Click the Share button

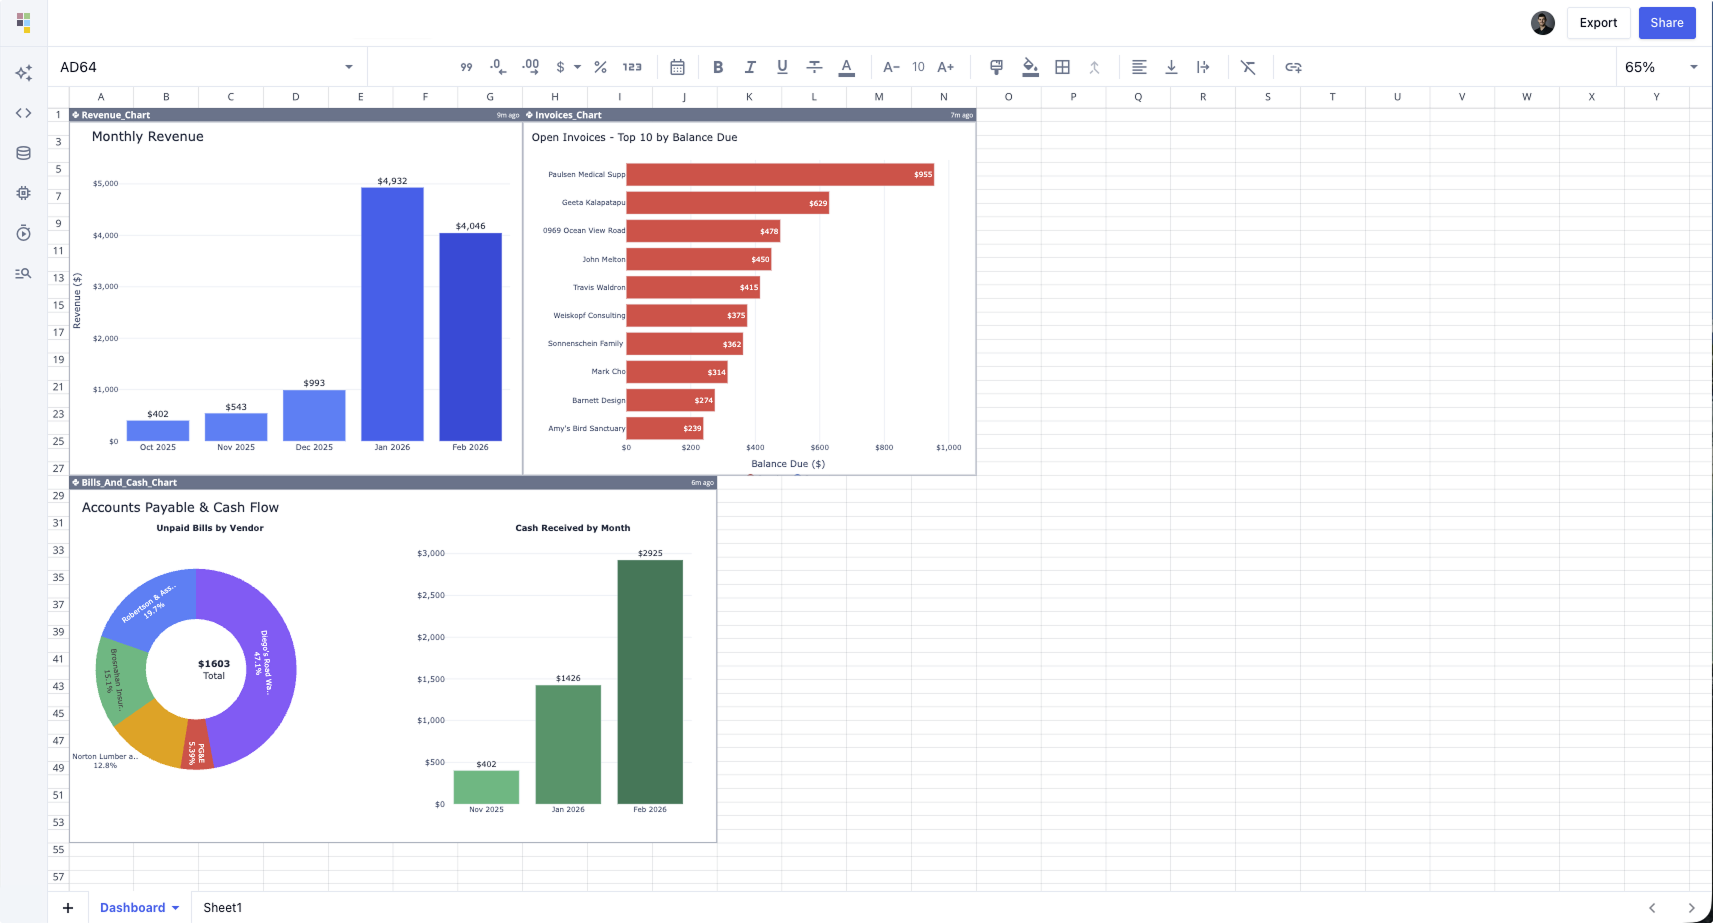click(x=1666, y=23)
